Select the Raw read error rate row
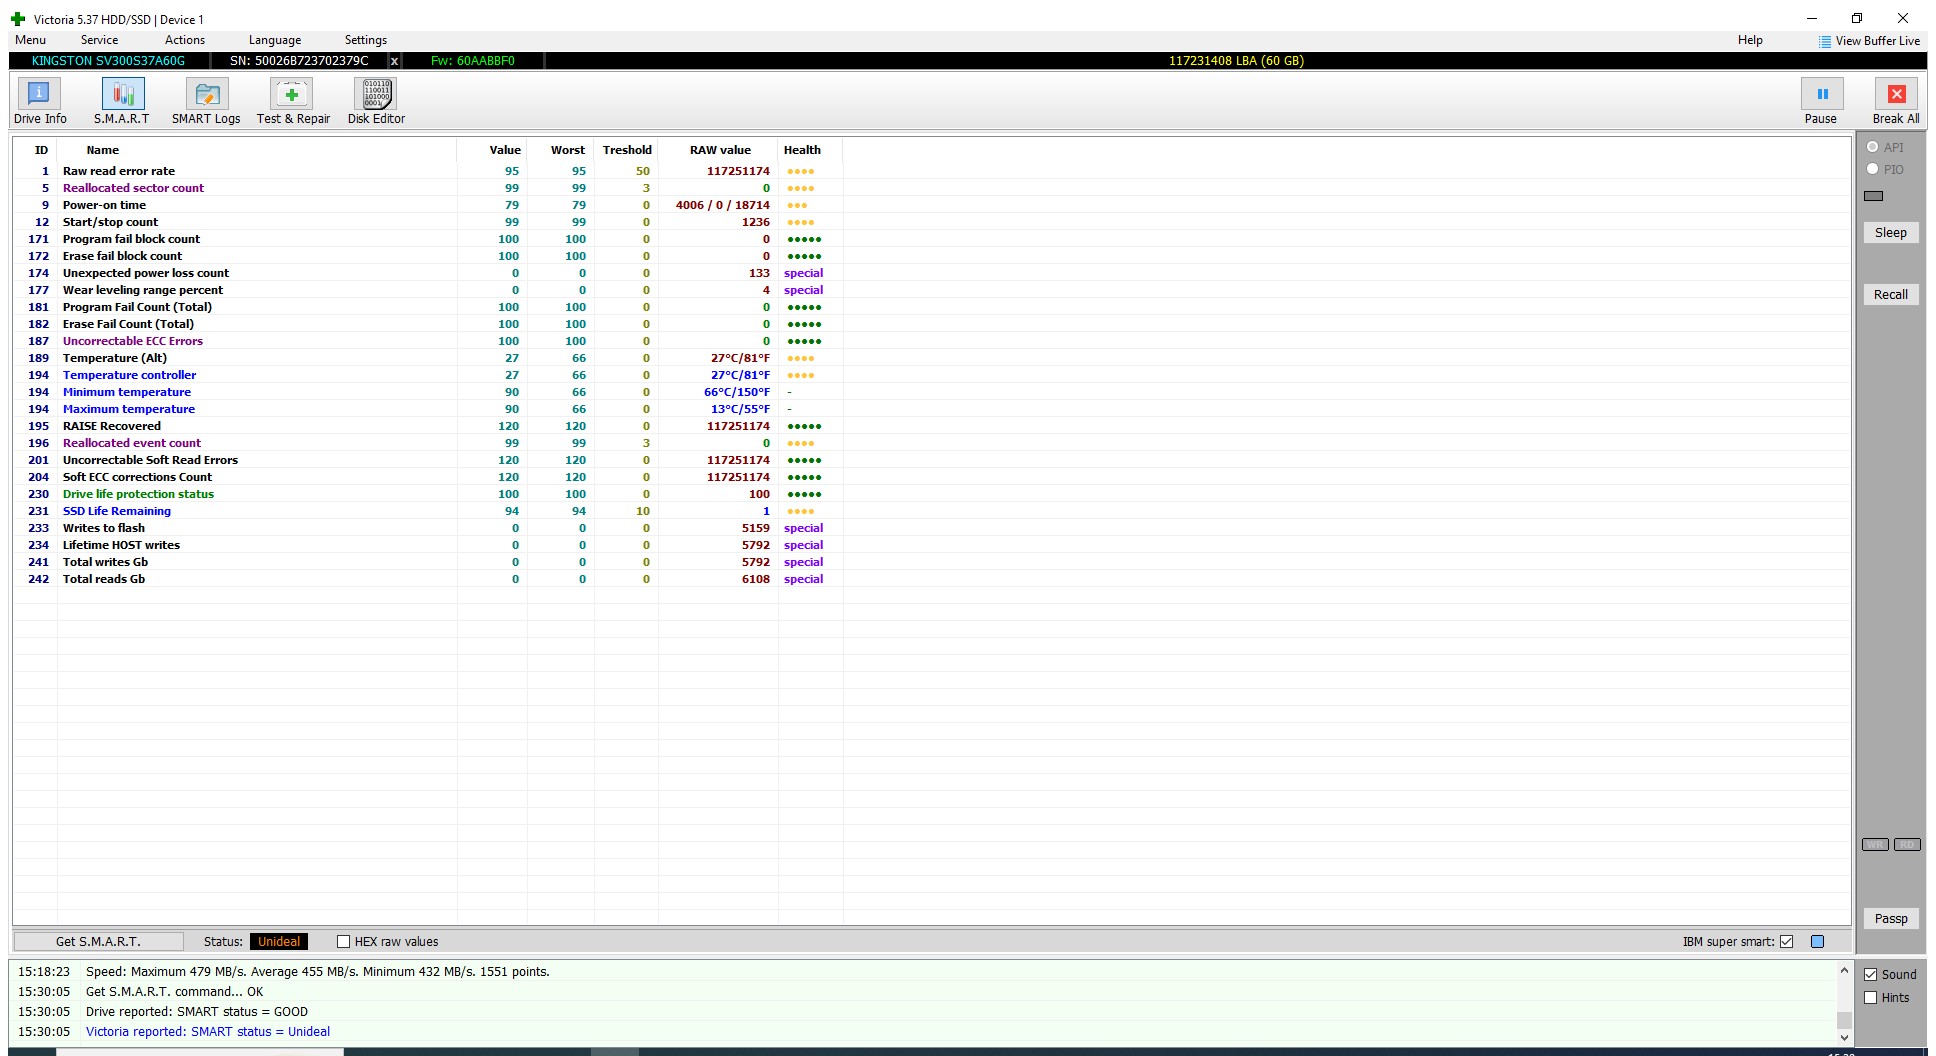Image resolution: width=1936 pixels, height=1056 pixels. click(428, 171)
